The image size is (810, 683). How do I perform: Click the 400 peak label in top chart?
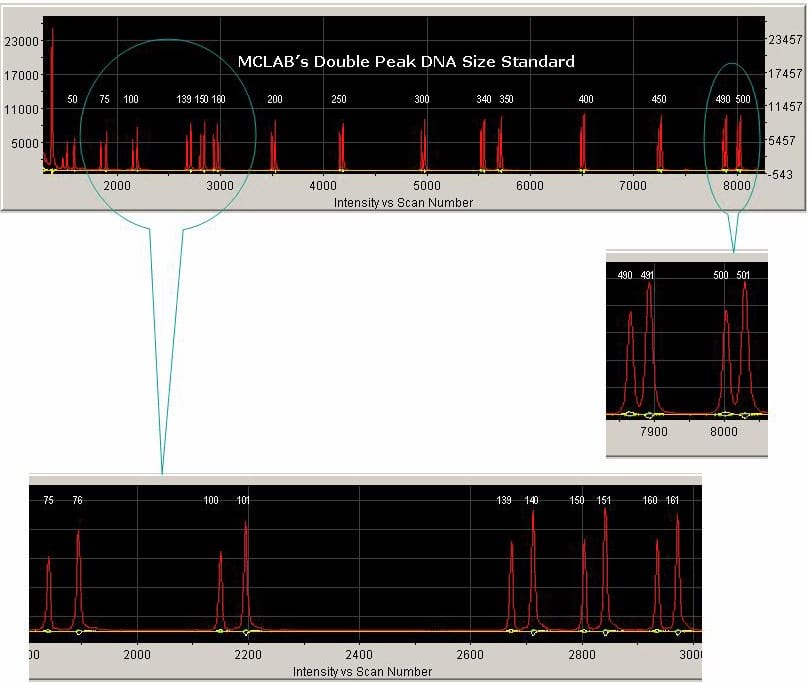point(586,99)
